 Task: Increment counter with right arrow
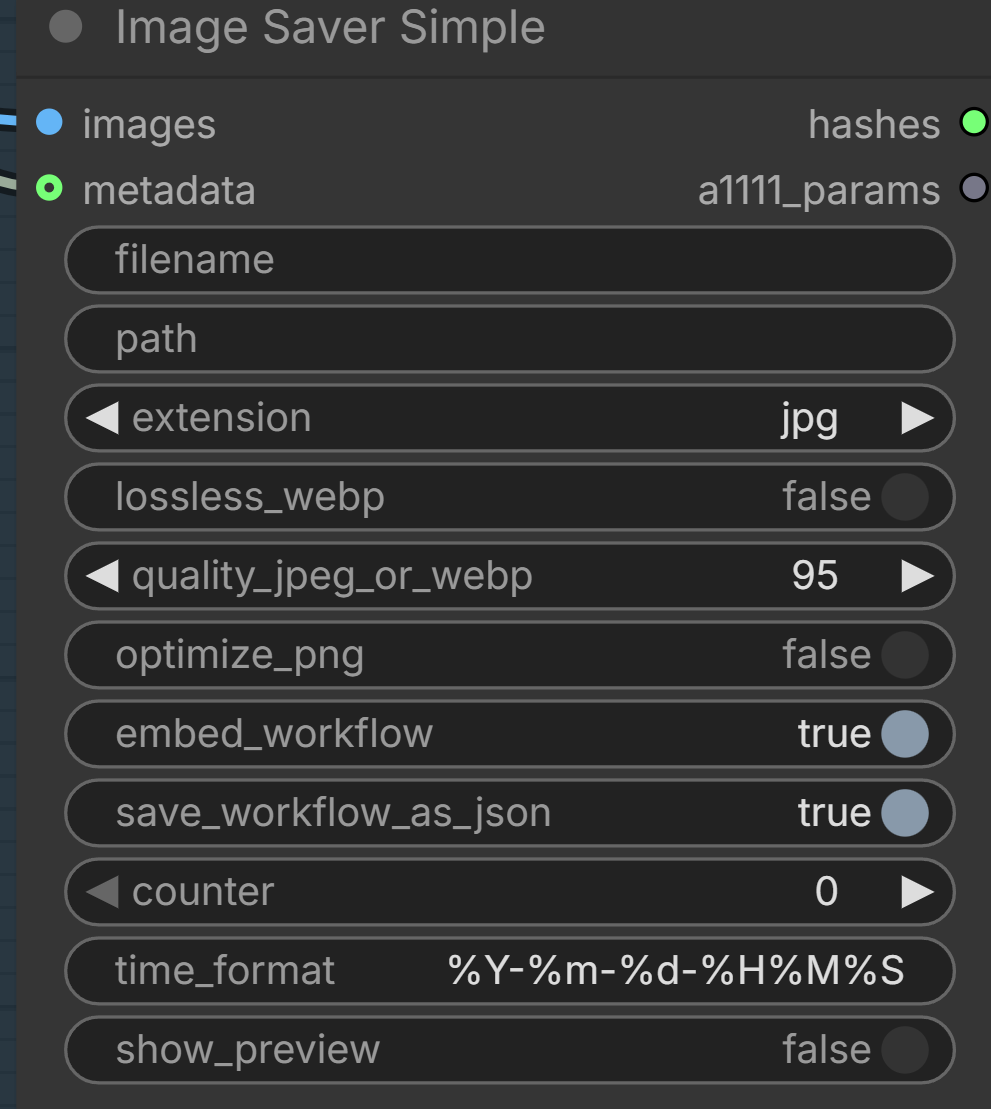point(917,893)
